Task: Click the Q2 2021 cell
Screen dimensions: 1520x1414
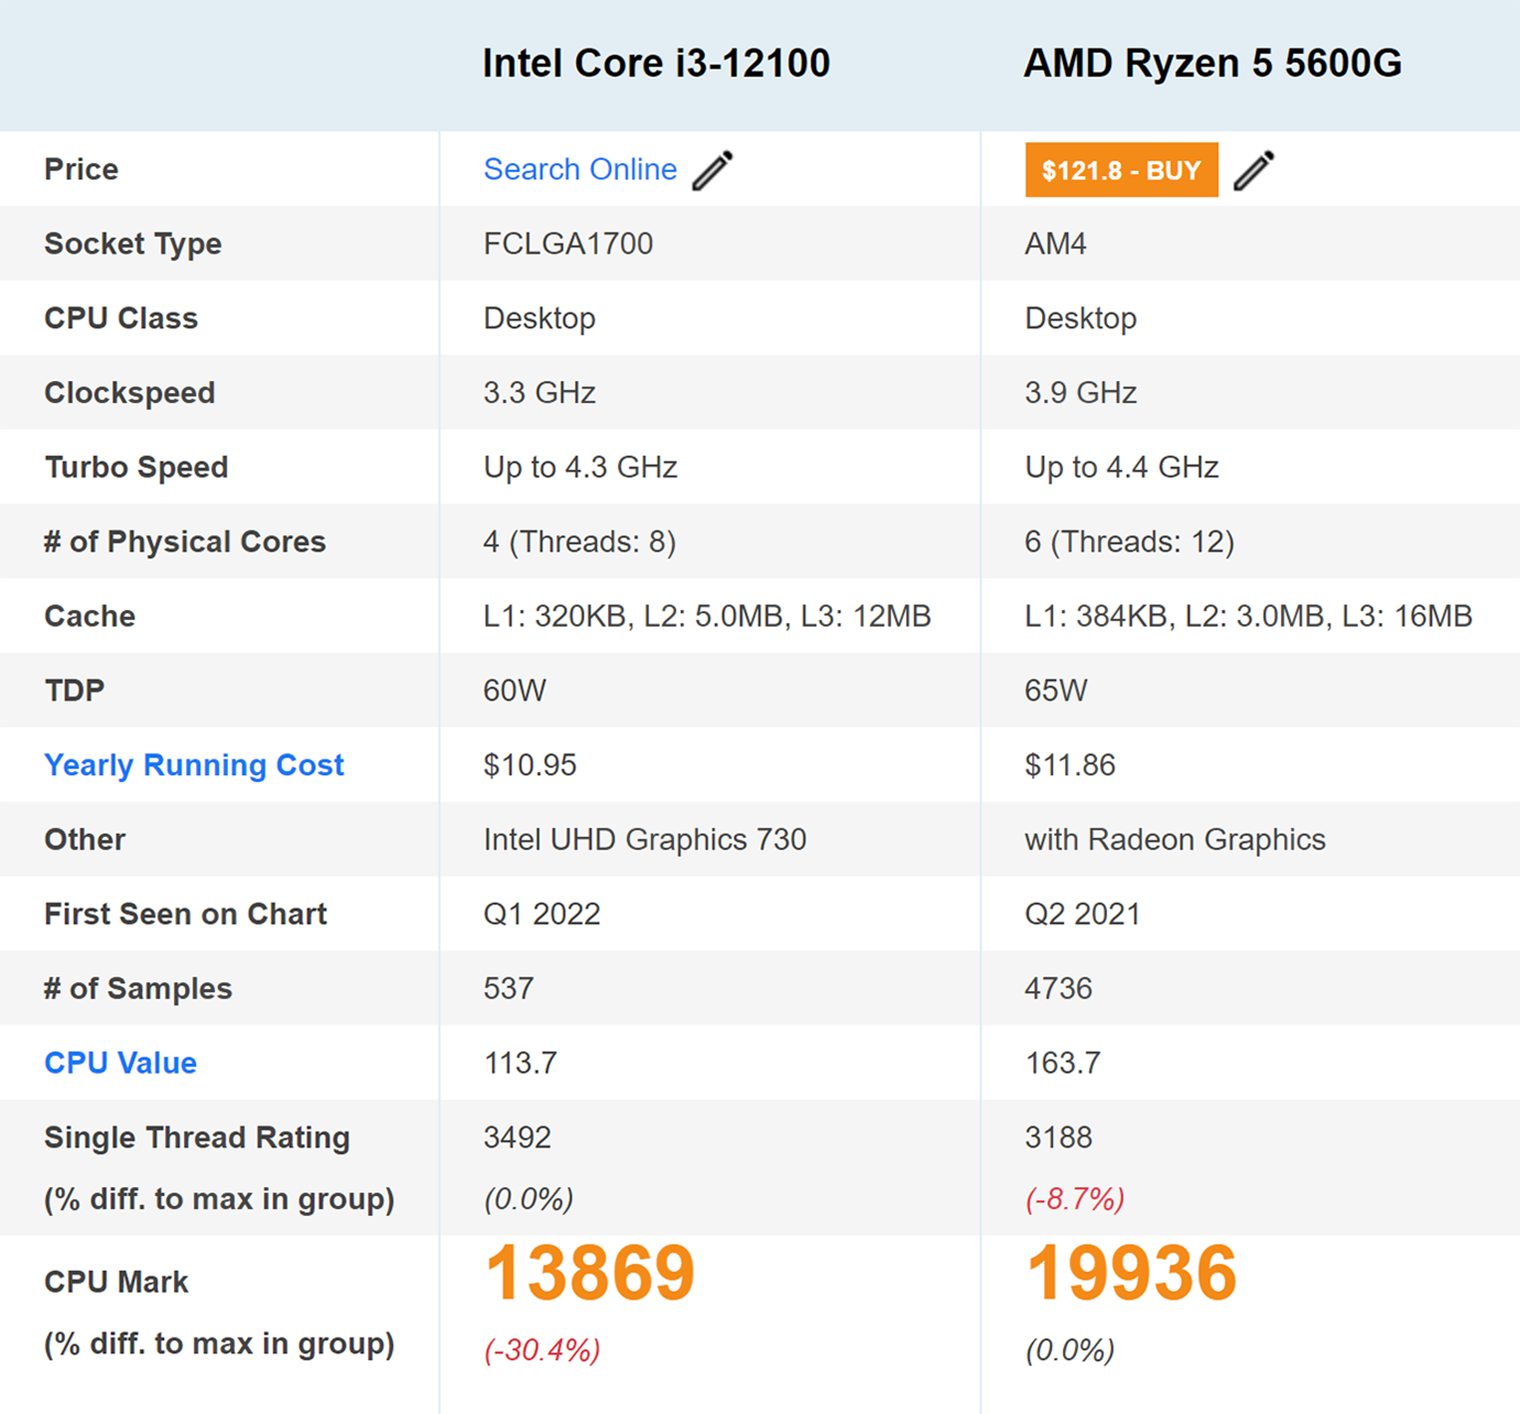Action: click(1083, 914)
